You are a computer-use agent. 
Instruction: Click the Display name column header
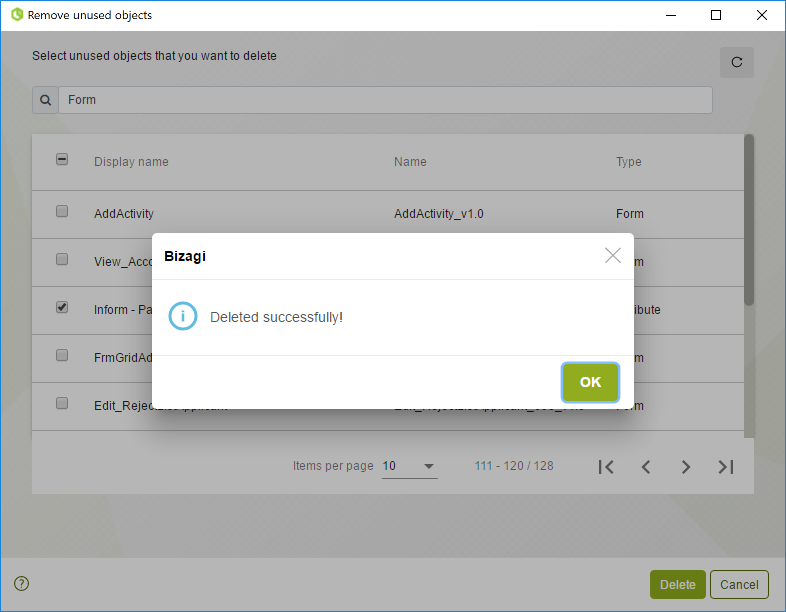[131, 162]
